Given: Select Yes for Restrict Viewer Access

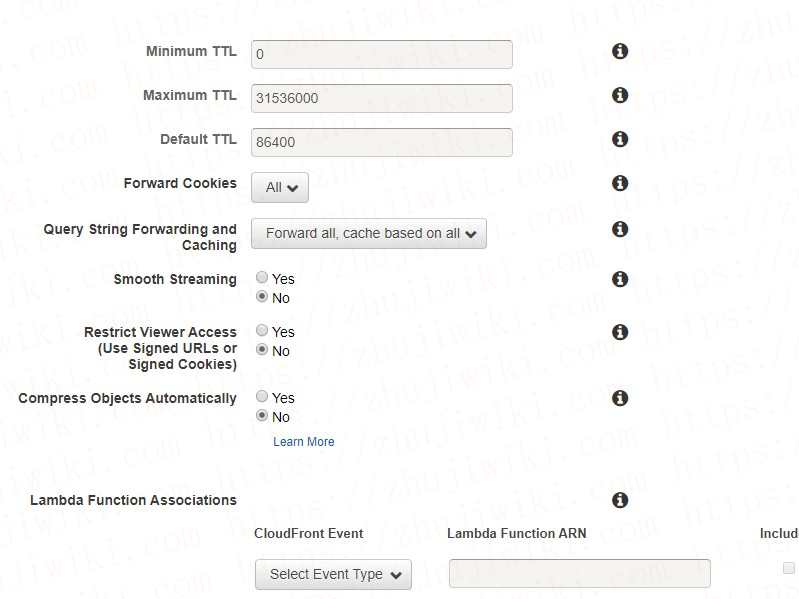Looking at the screenshot, I should click(x=262, y=331).
